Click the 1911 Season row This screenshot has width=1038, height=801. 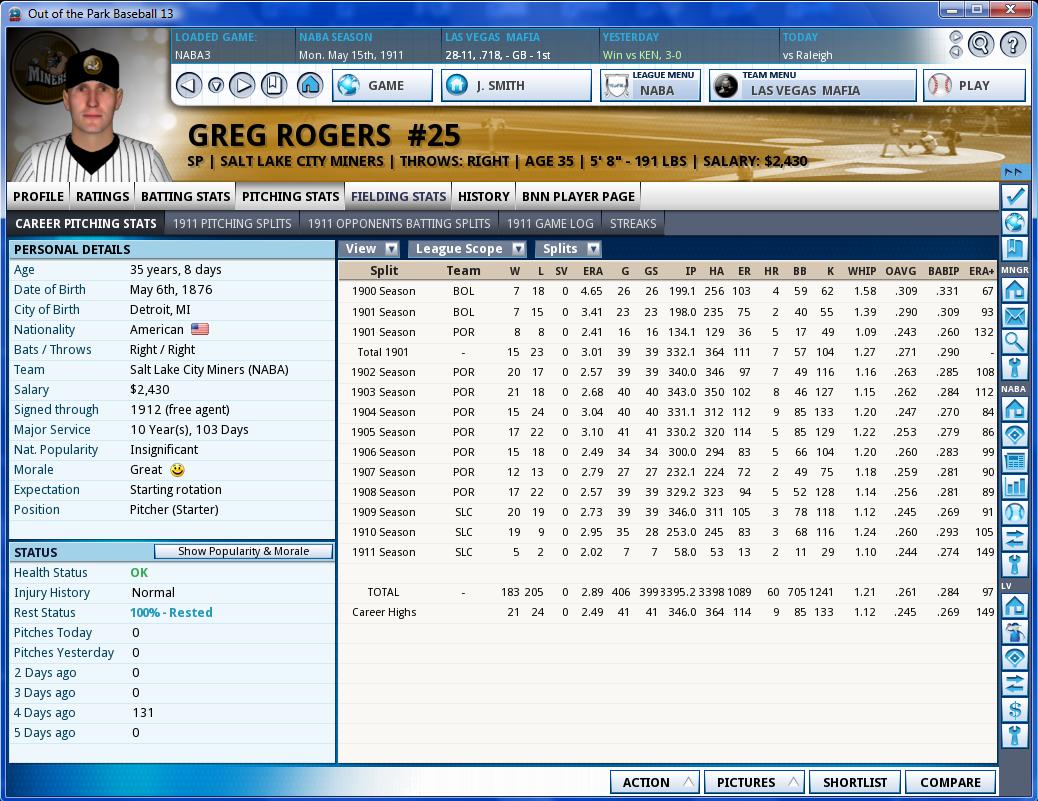click(x=668, y=552)
